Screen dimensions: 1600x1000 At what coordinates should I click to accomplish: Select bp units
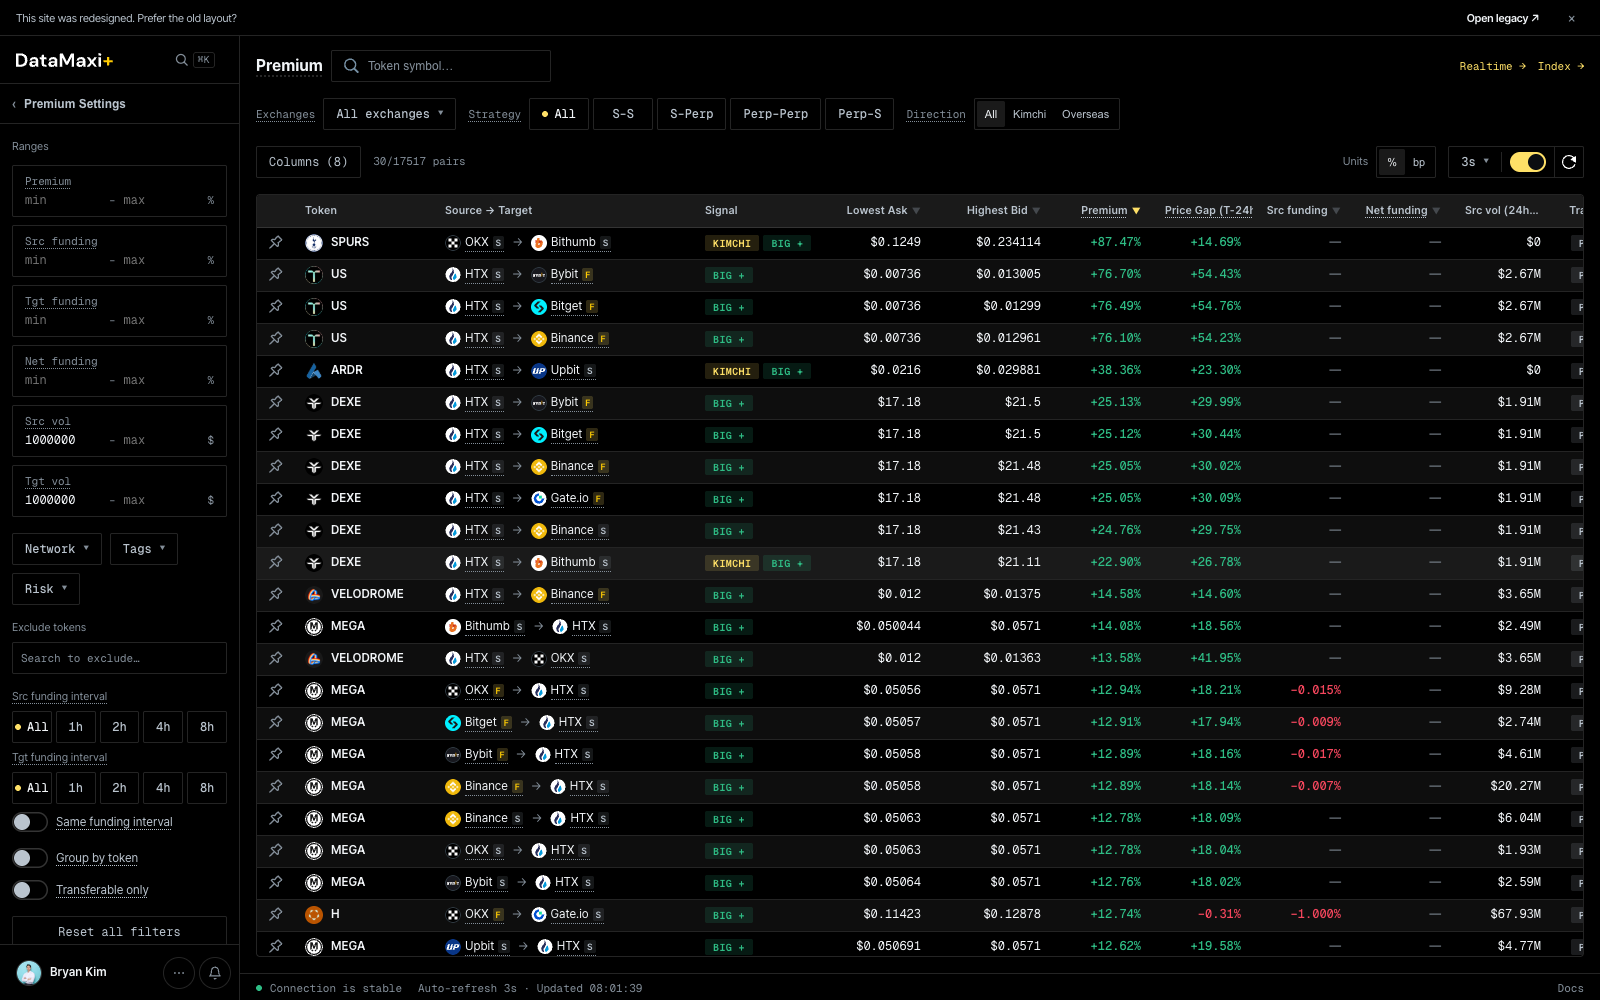pyautogui.click(x=1419, y=162)
